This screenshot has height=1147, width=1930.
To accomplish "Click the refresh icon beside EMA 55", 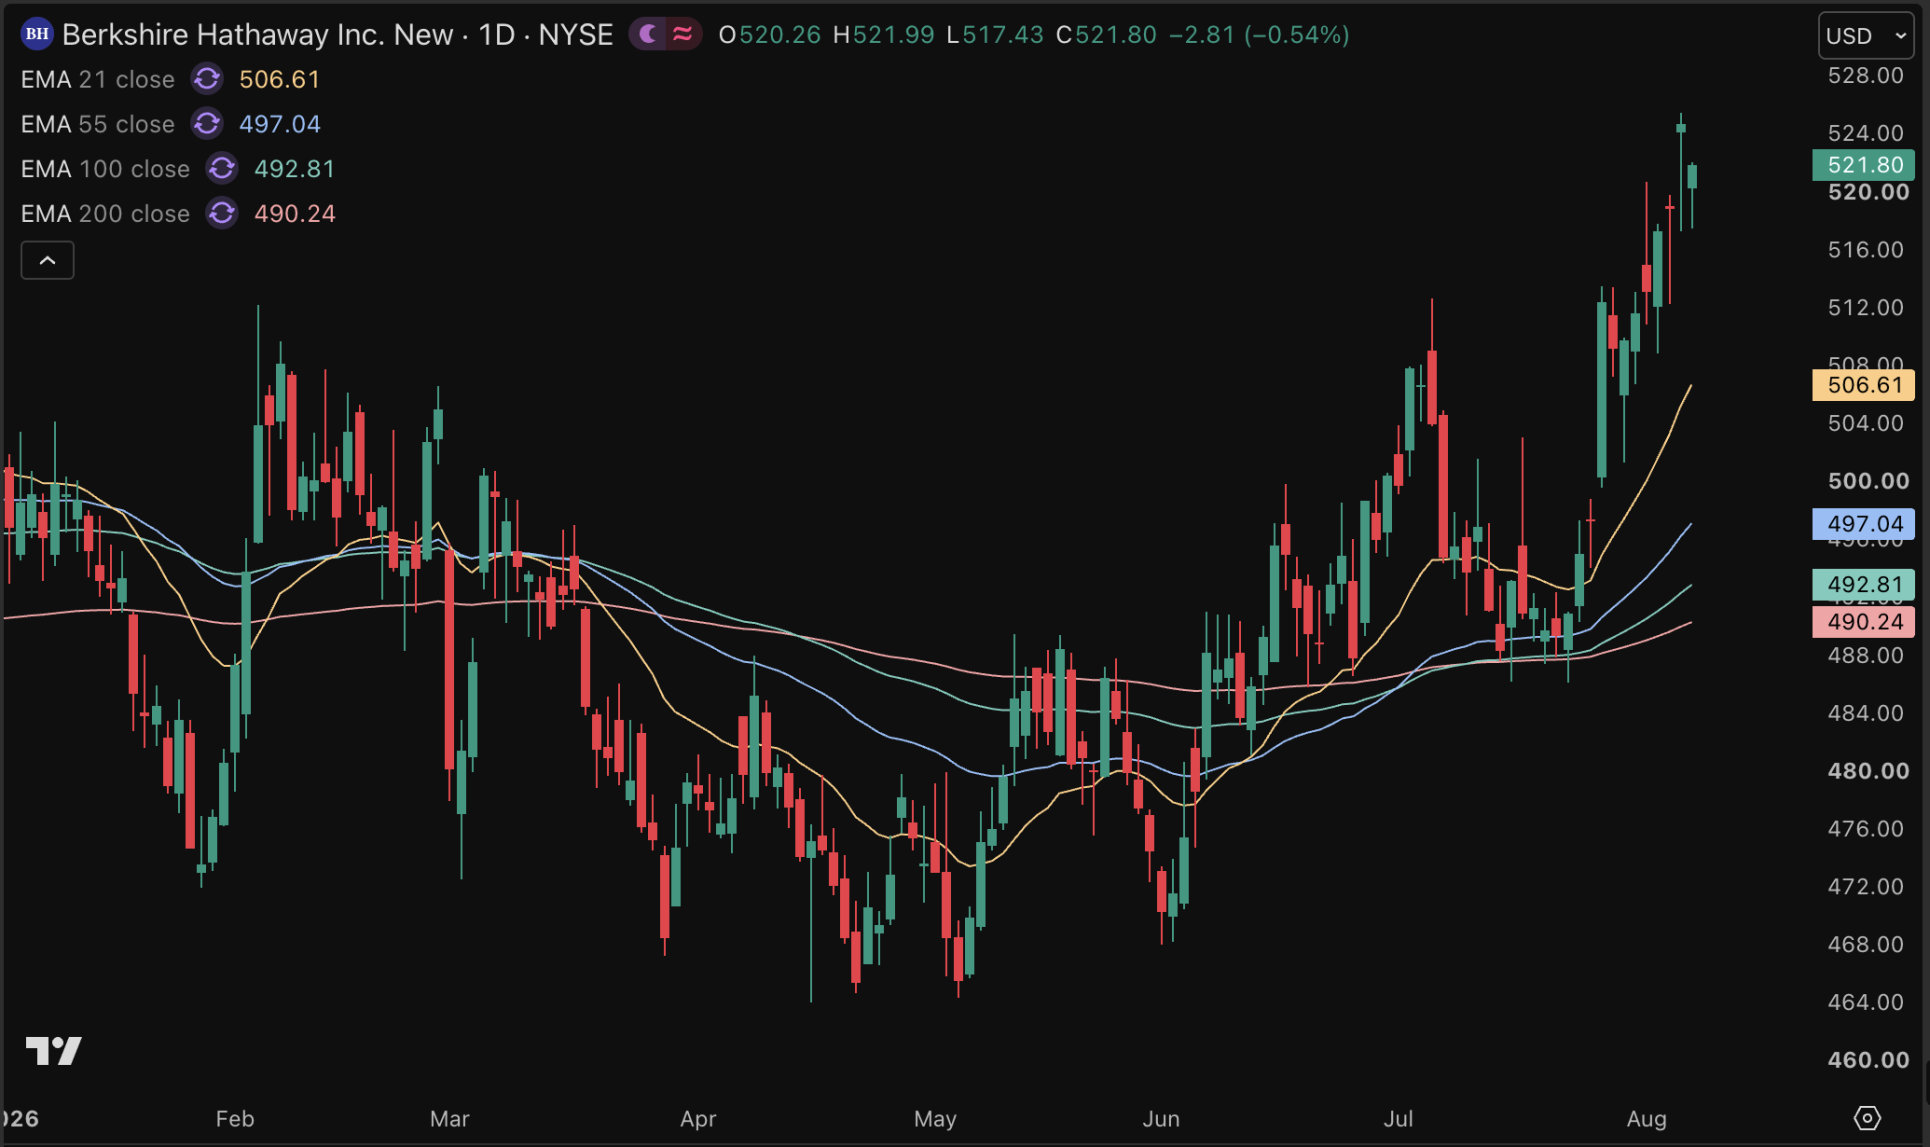I will click(x=207, y=124).
